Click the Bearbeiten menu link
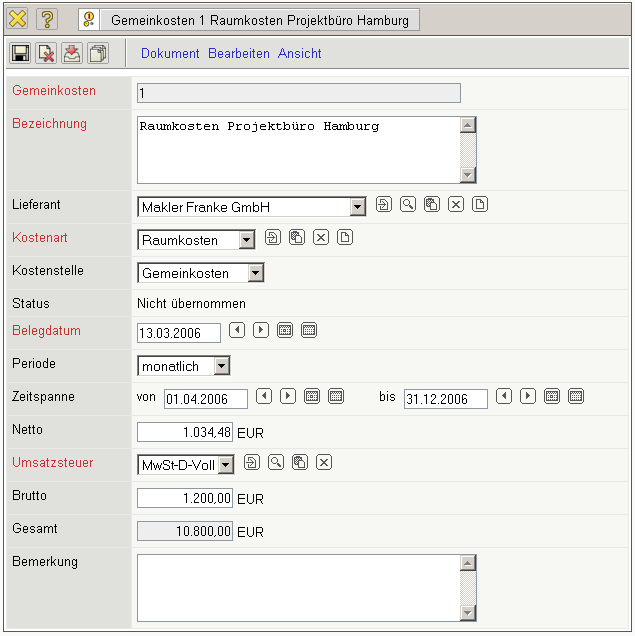The width and height of the screenshot is (635, 636). coord(239,54)
